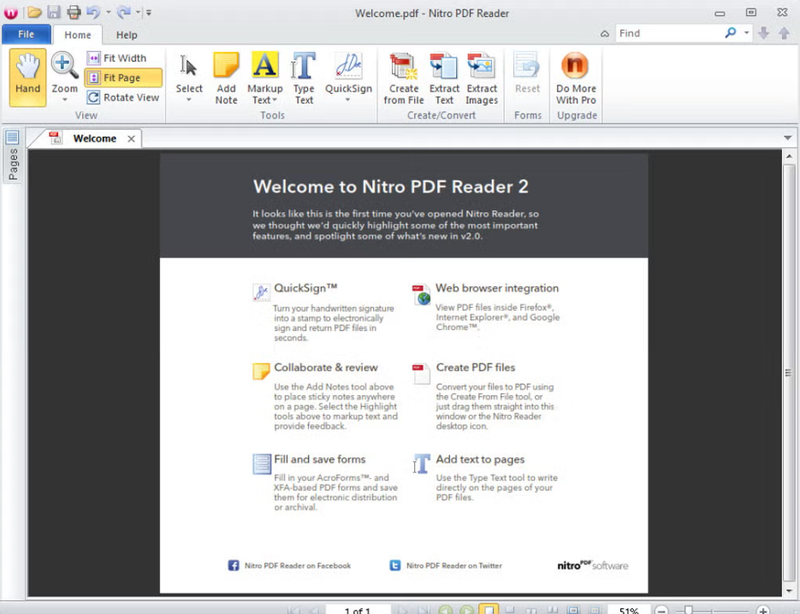Click the 51% zoom level field

click(629, 610)
